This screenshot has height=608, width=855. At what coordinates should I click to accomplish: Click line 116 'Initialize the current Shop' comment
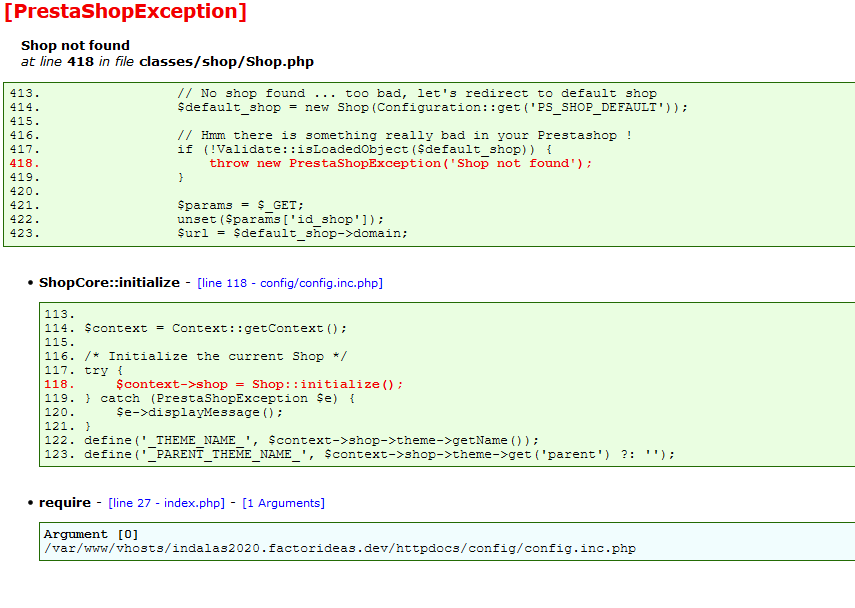coord(215,356)
